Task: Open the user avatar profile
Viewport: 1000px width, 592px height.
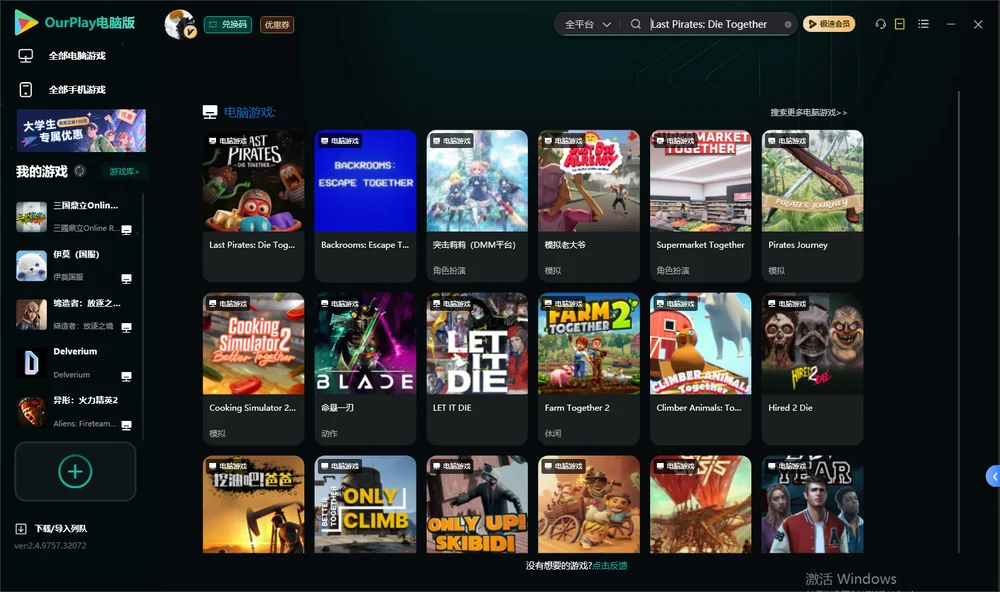Action: click(x=180, y=24)
